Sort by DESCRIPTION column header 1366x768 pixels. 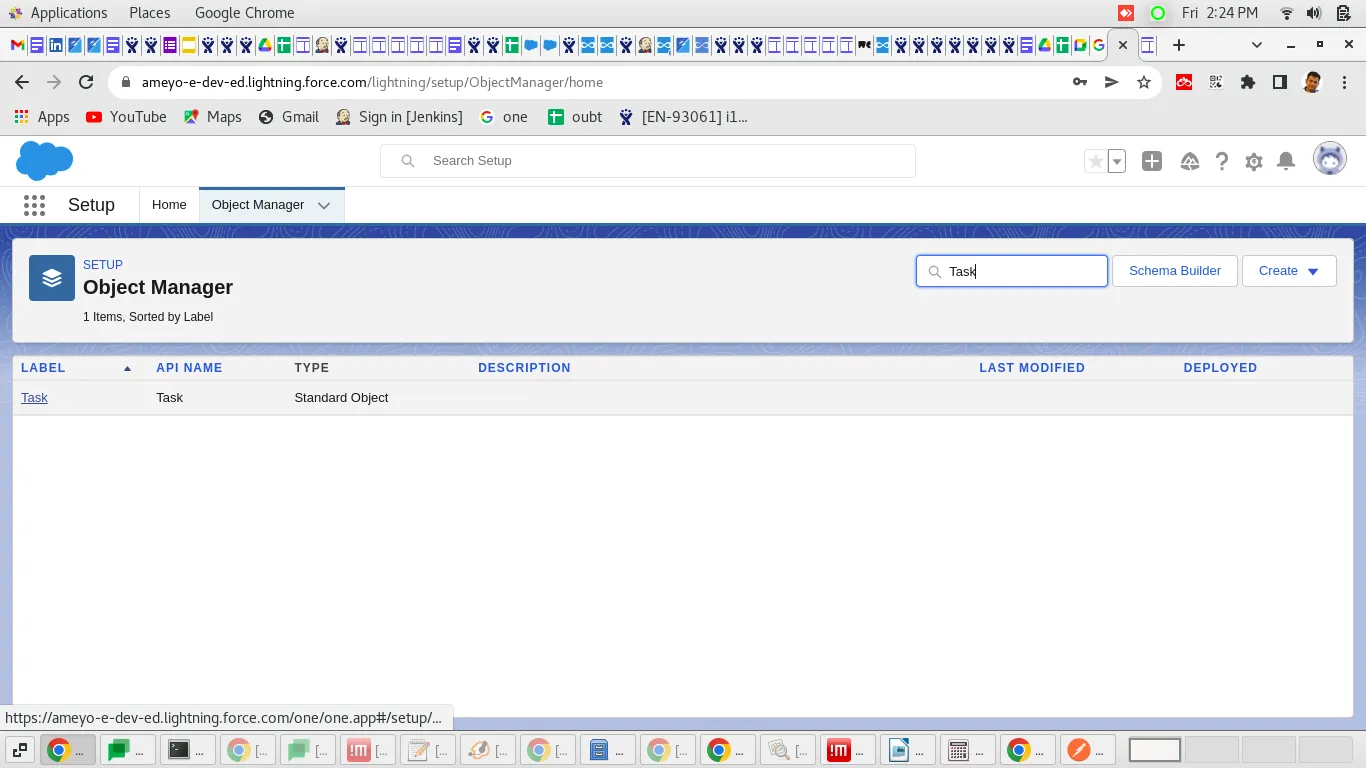coord(524,368)
